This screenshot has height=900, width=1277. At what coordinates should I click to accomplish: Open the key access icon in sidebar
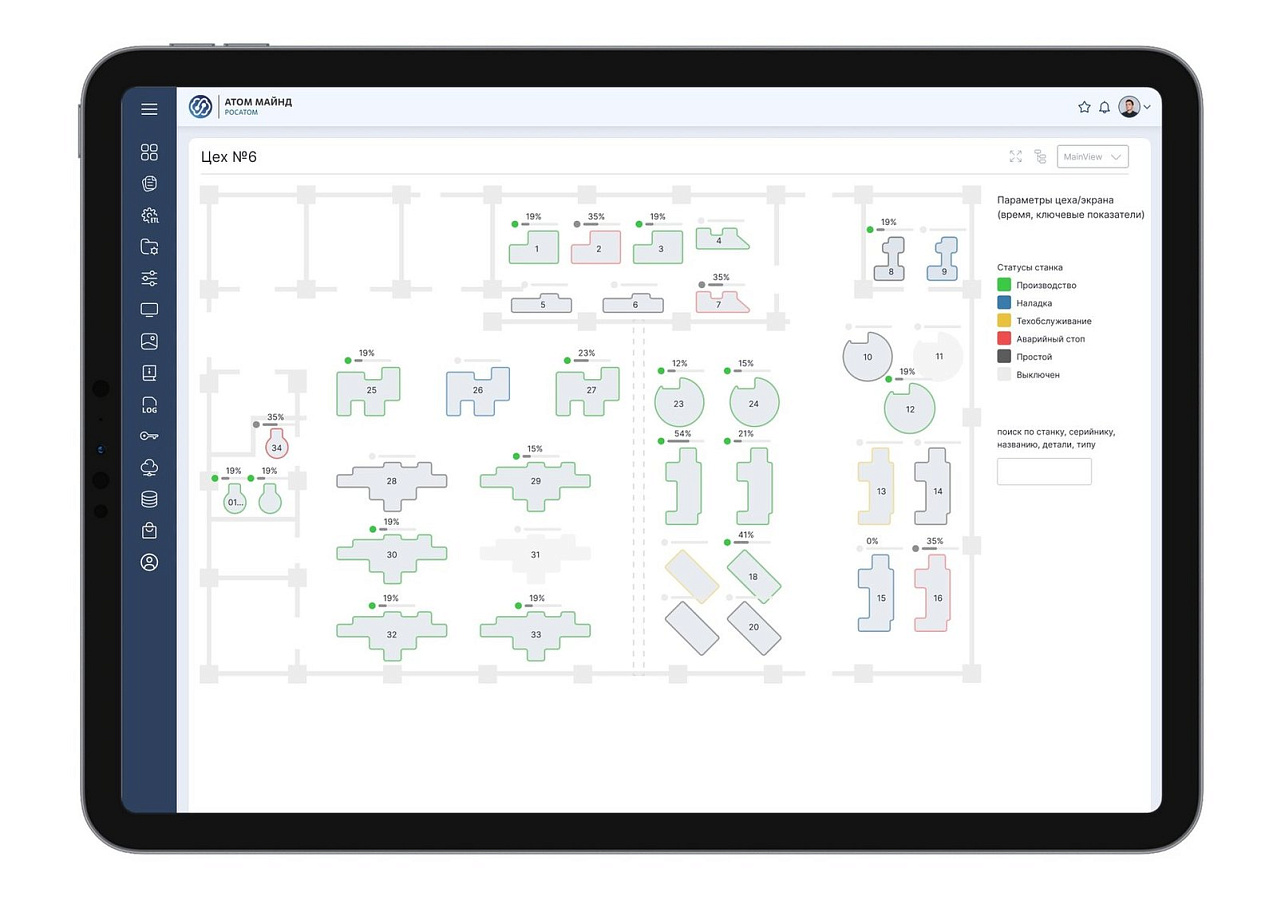tap(149, 436)
